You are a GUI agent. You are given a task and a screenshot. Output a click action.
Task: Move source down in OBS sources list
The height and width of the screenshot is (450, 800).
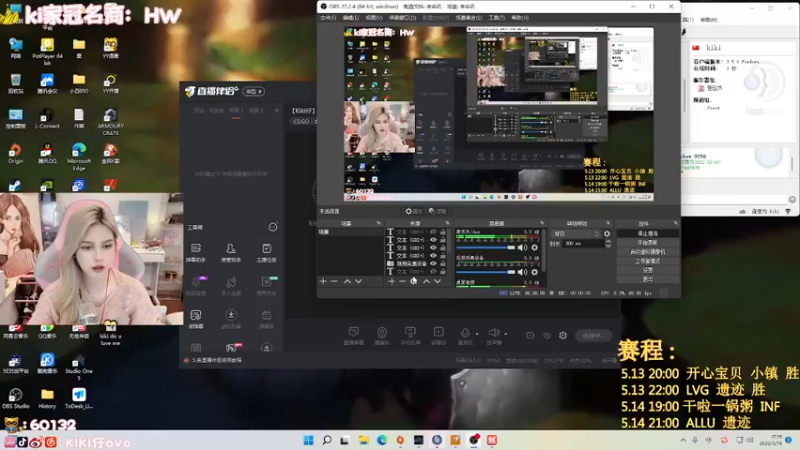(438, 281)
